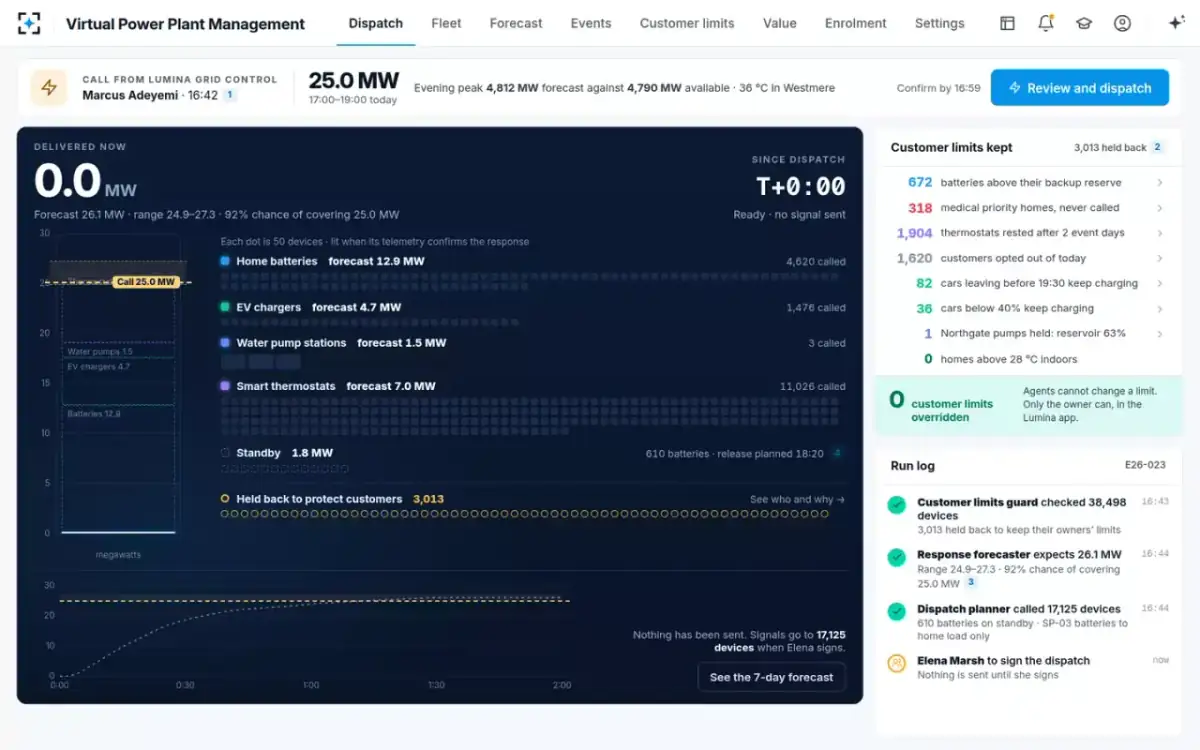This screenshot has height=750, width=1200.
Task: Open the user account icon
Action: tap(1122, 23)
